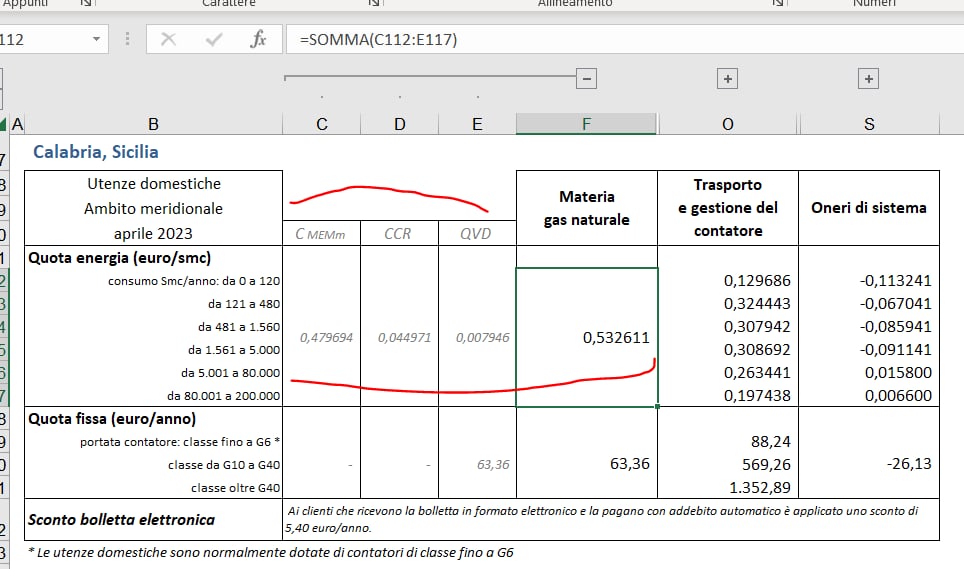Click the Select All corner triangle

pos(4,125)
